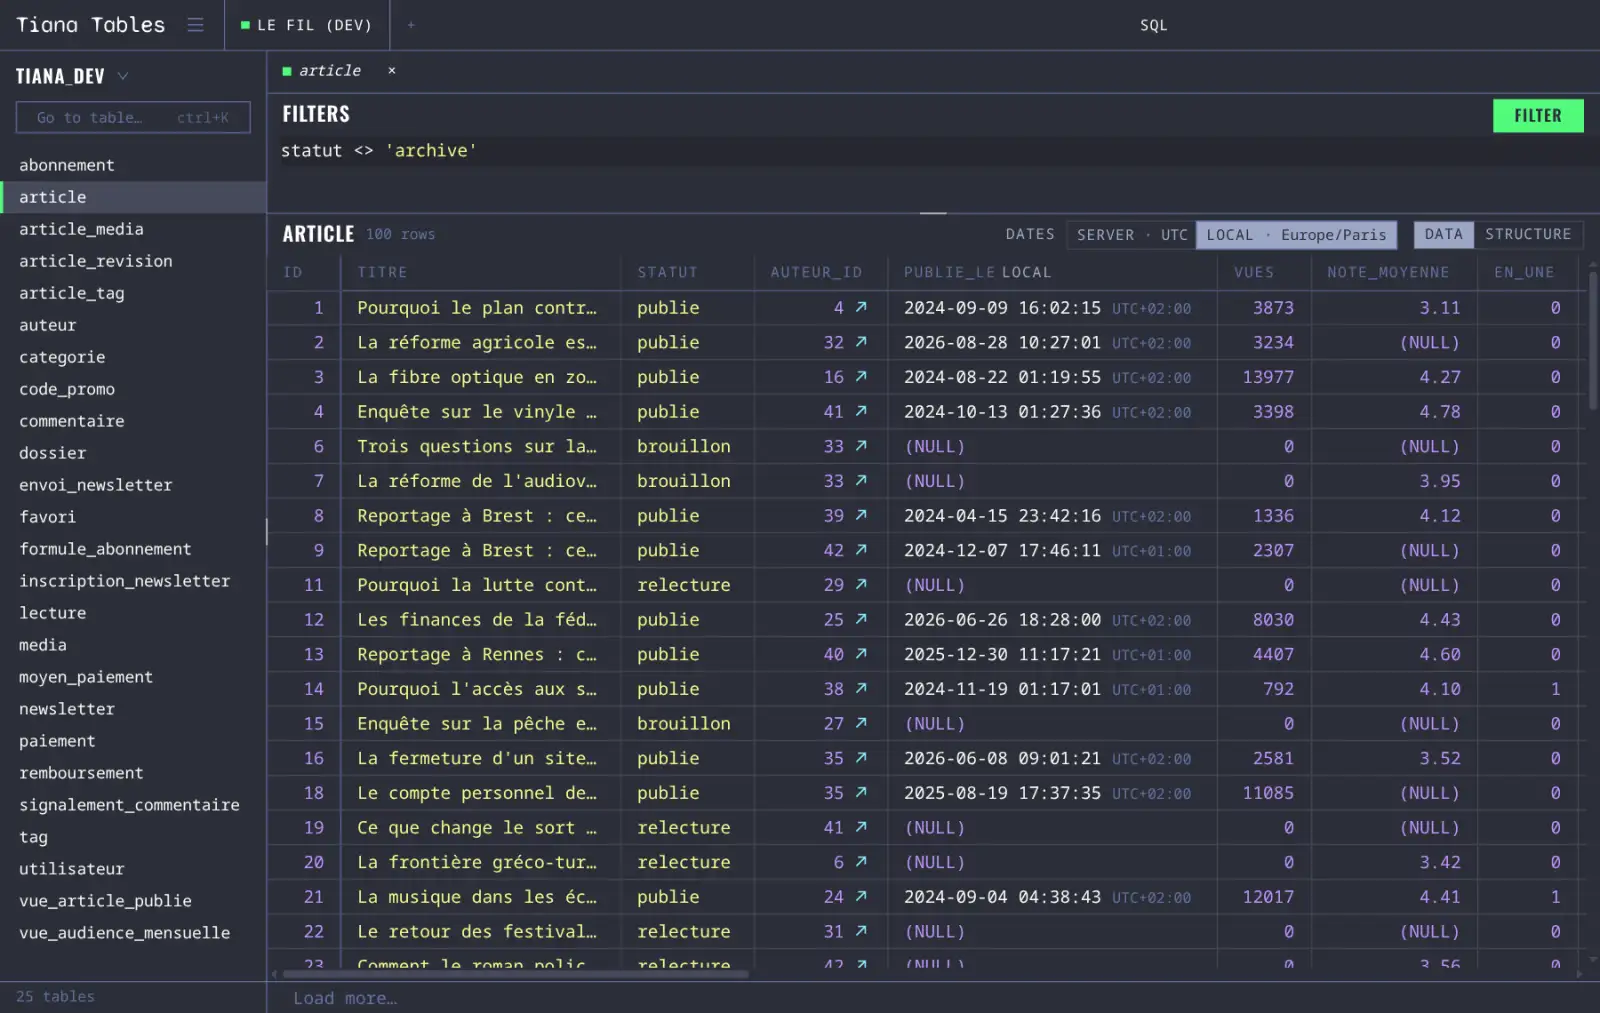The image size is (1600, 1013).
Task: Add a new connection tab with plus
Action: point(411,25)
